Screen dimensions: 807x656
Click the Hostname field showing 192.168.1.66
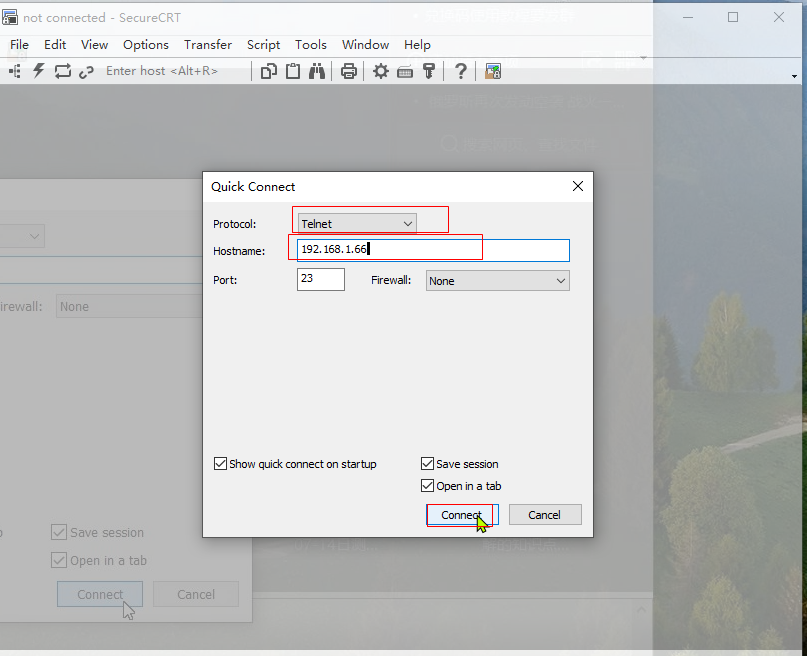pos(433,250)
